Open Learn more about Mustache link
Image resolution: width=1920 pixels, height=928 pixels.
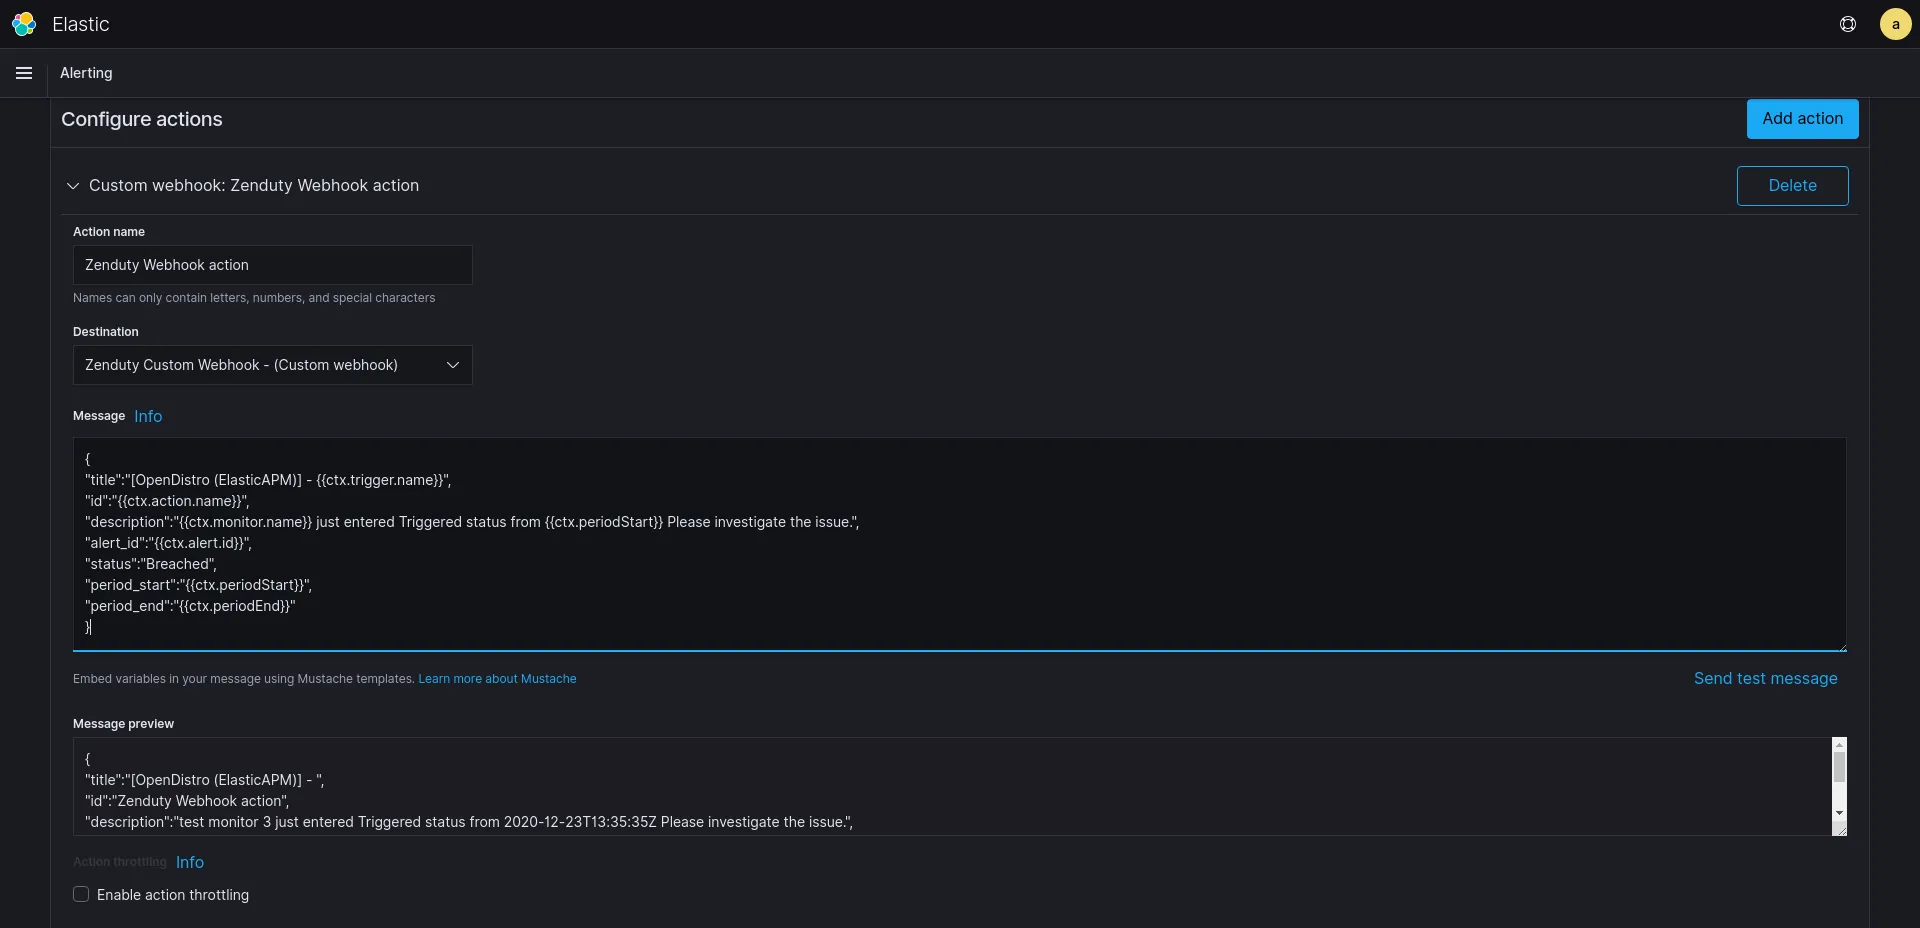click(497, 679)
